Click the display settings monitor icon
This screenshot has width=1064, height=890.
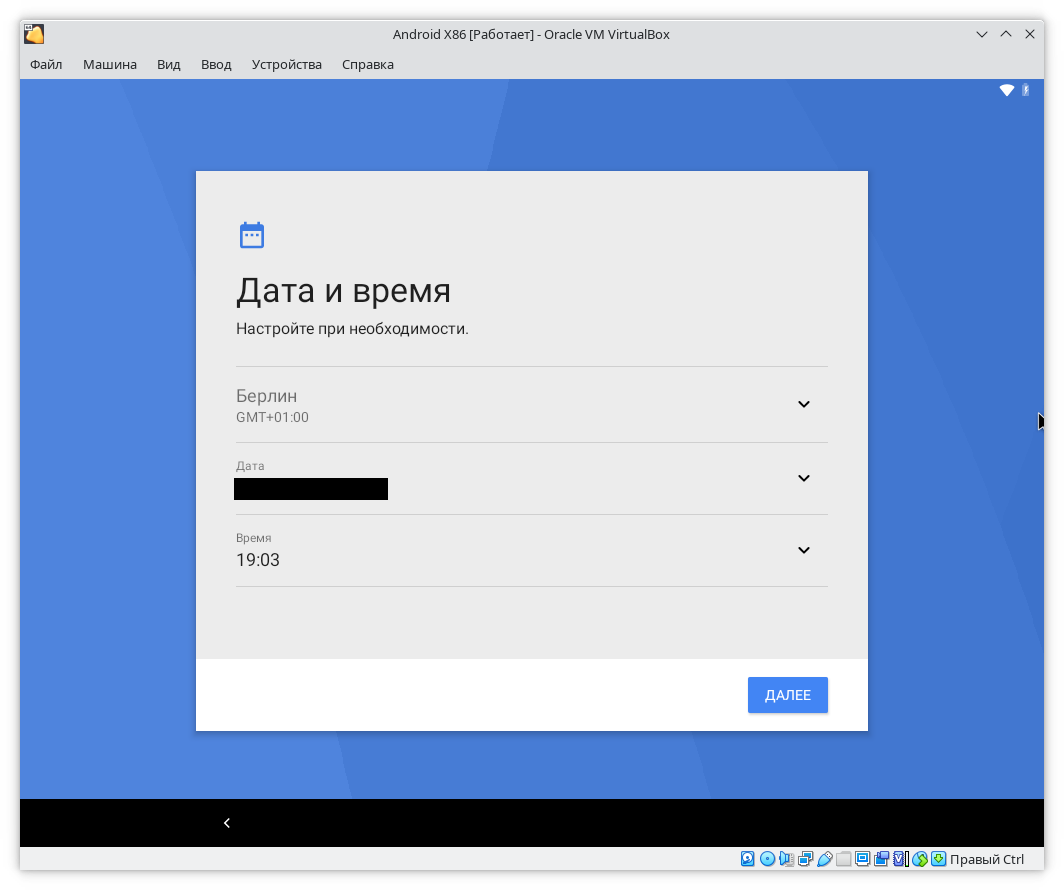862,859
